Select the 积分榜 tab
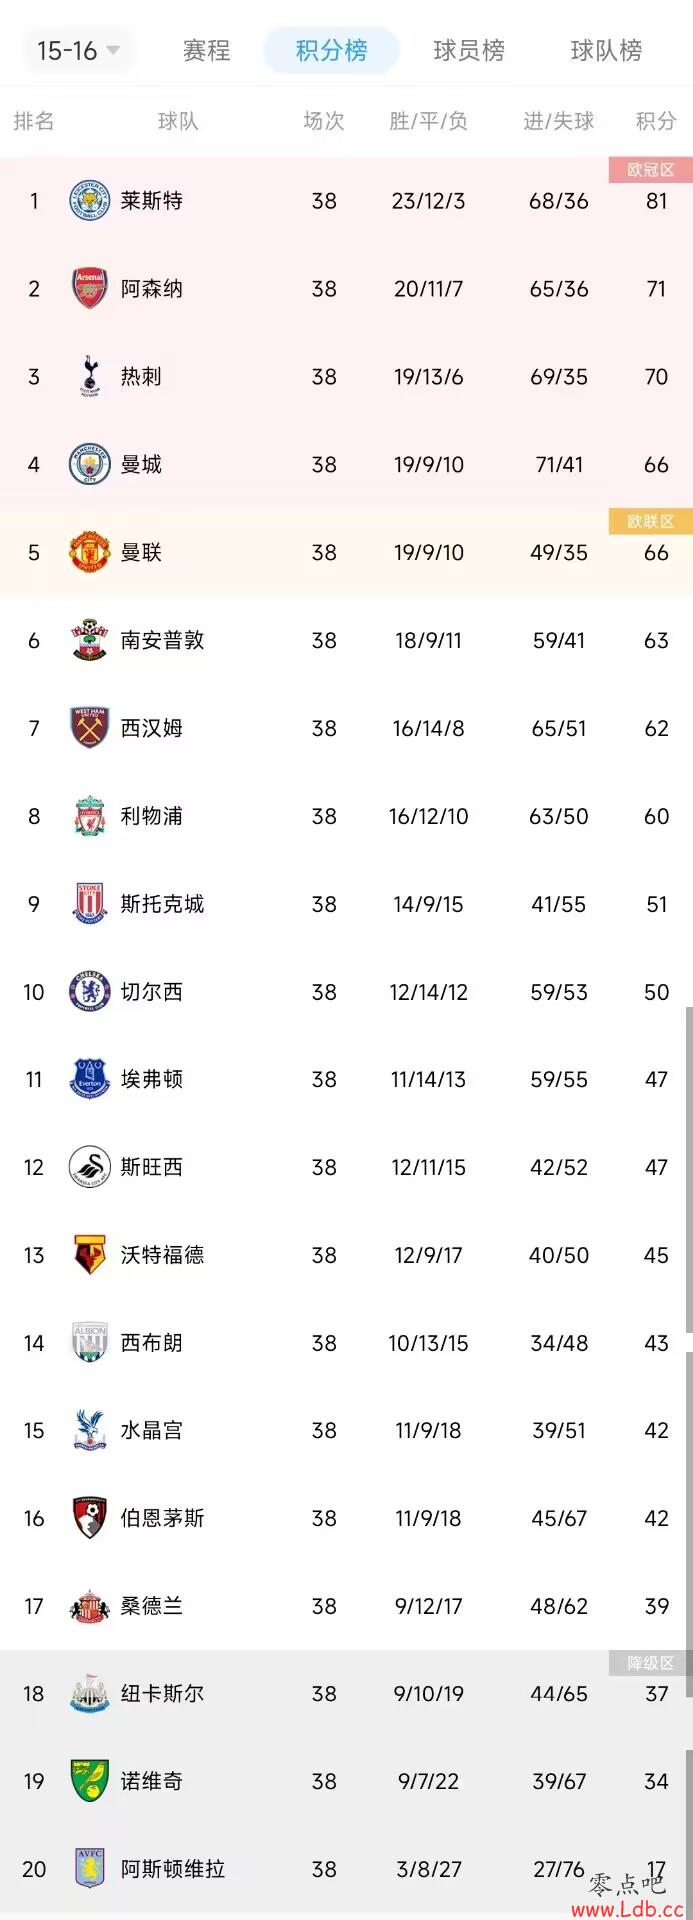 tap(331, 50)
